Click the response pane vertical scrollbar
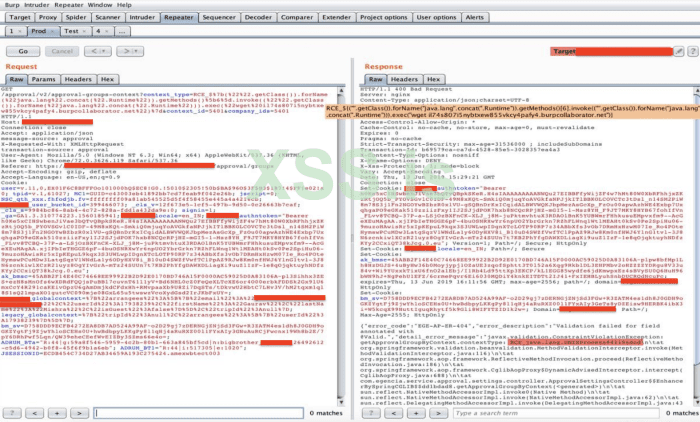Image resolution: width=700 pixels, height=422 pixels. (x=697, y=246)
